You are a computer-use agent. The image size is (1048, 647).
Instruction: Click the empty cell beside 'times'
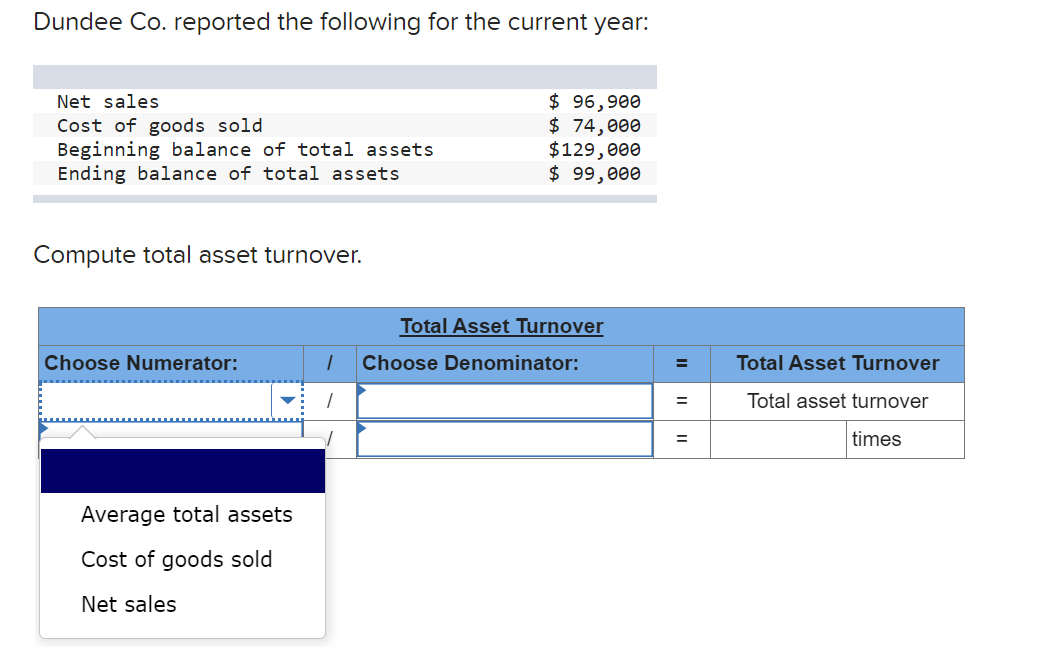click(x=778, y=439)
